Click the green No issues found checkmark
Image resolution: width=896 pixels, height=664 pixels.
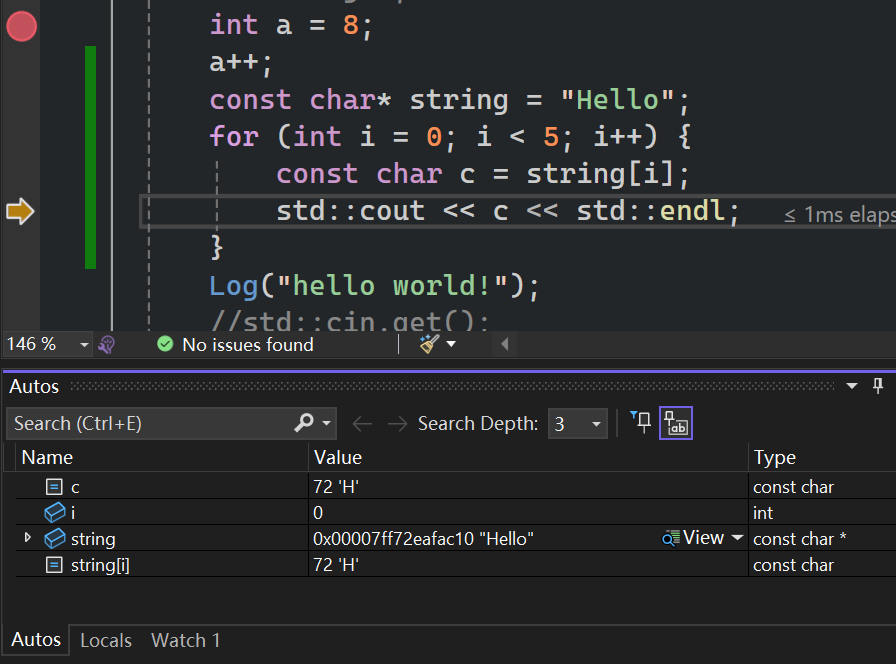click(x=165, y=345)
